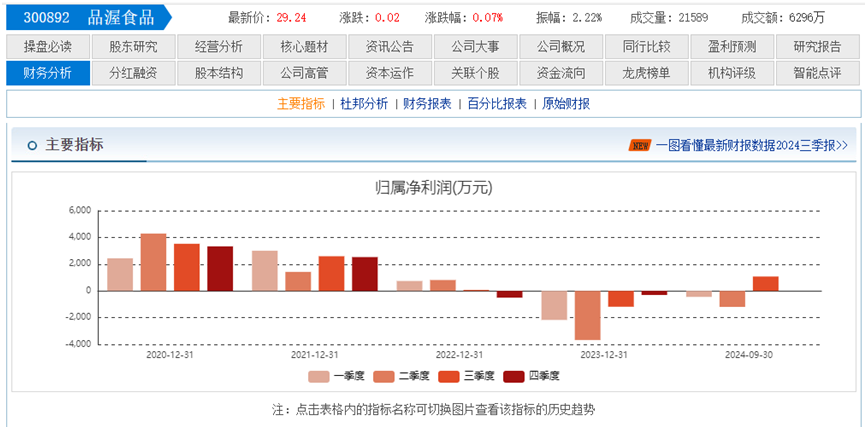Viewport: 867px width, 429px height.
Task: Click the 最新价 29.24 value
Action: (x=291, y=18)
